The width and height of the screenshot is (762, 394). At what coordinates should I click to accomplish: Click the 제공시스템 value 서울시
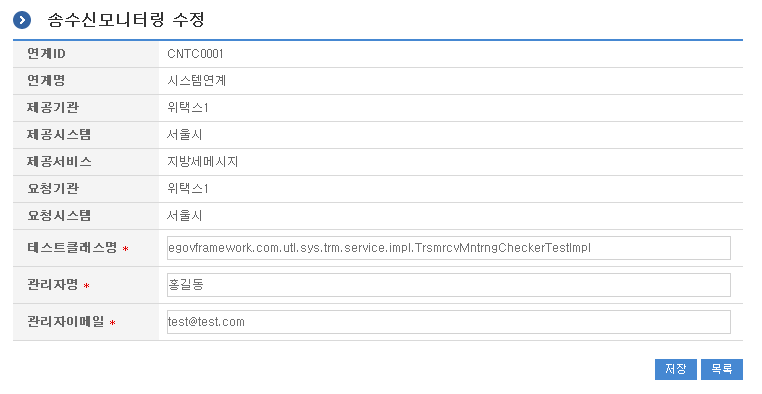coord(185,135)
